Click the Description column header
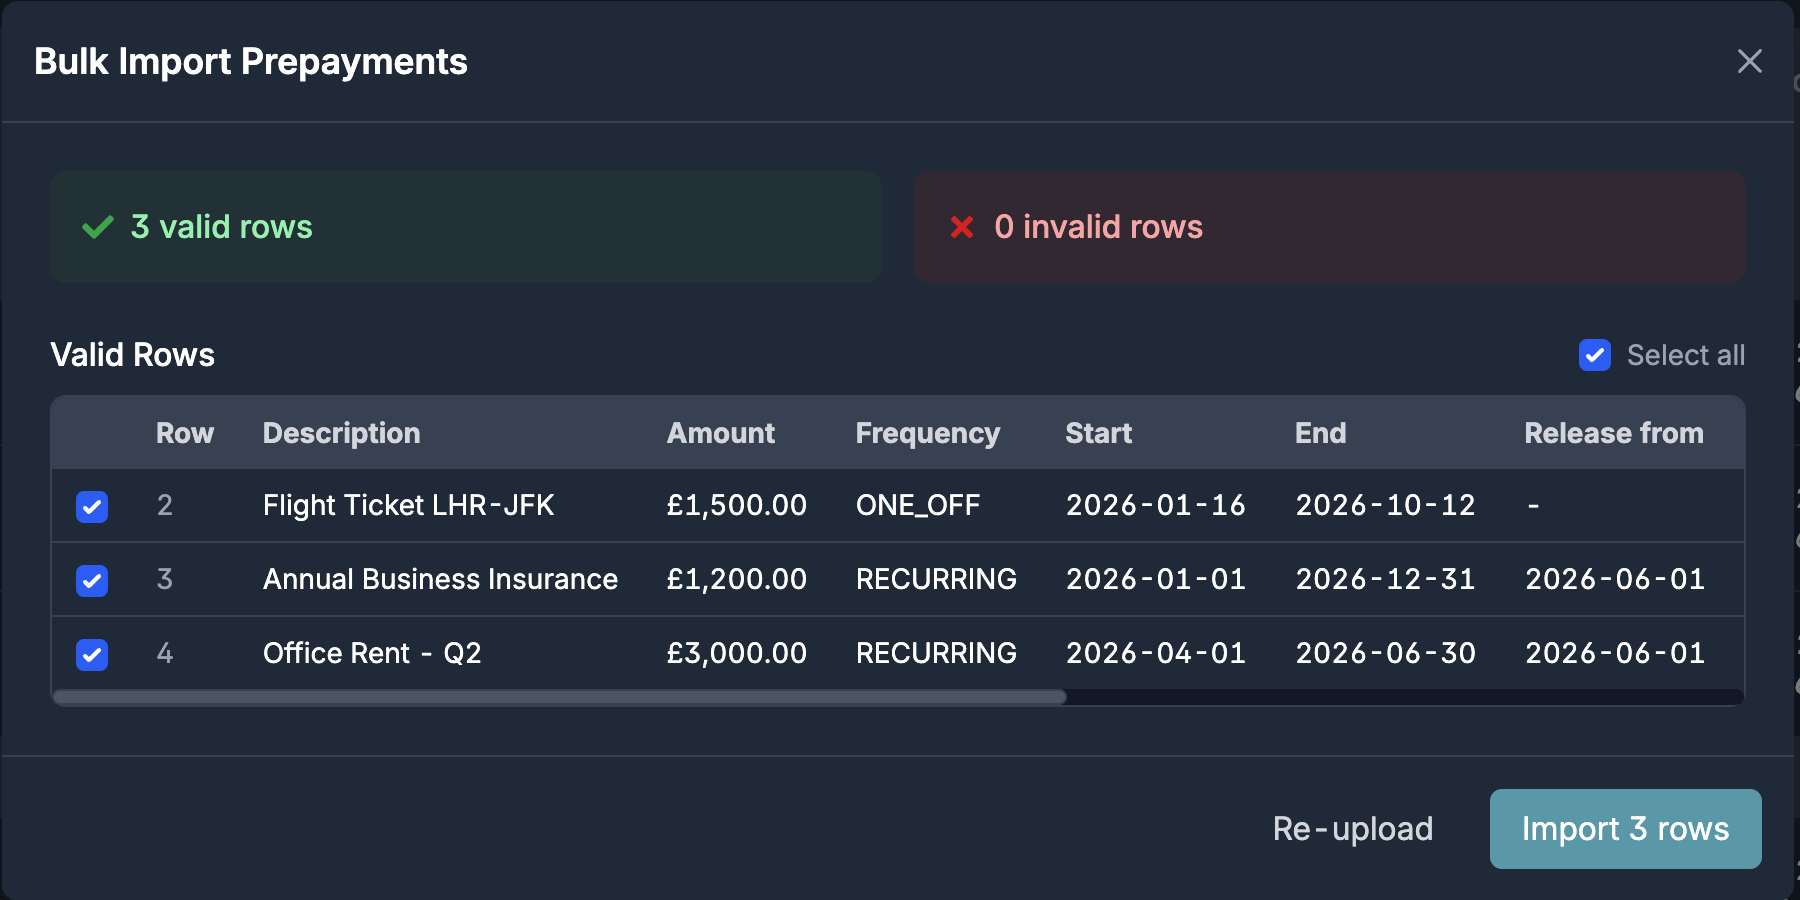 (341, 433)
